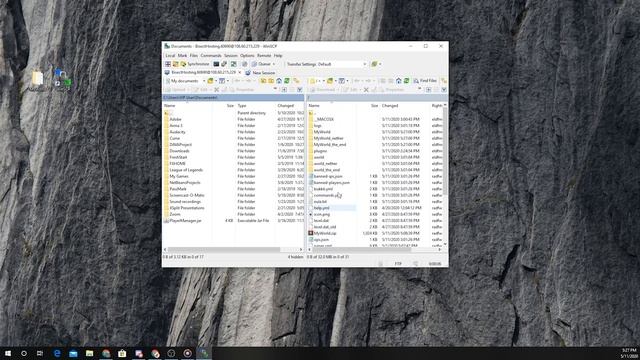Screen dimensions: 640x360
Task: Select the Downloads folder in local panel
Action: pos(179,151)
